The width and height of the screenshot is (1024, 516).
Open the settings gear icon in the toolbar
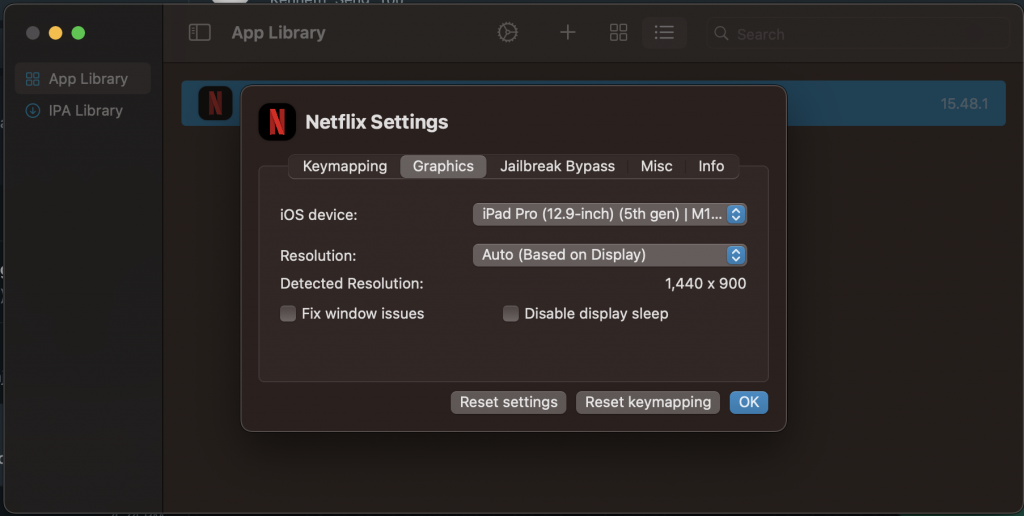507,33
